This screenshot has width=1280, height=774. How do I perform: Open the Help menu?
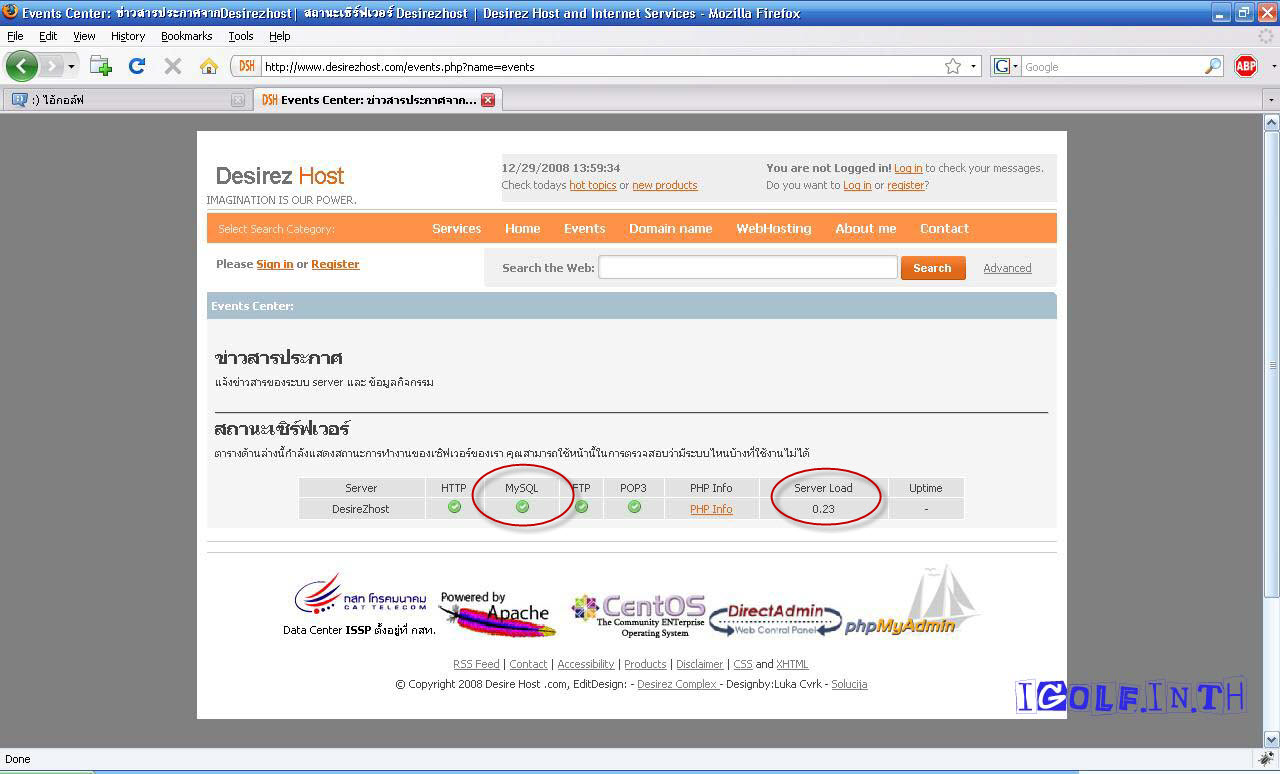tap(279, 36)
